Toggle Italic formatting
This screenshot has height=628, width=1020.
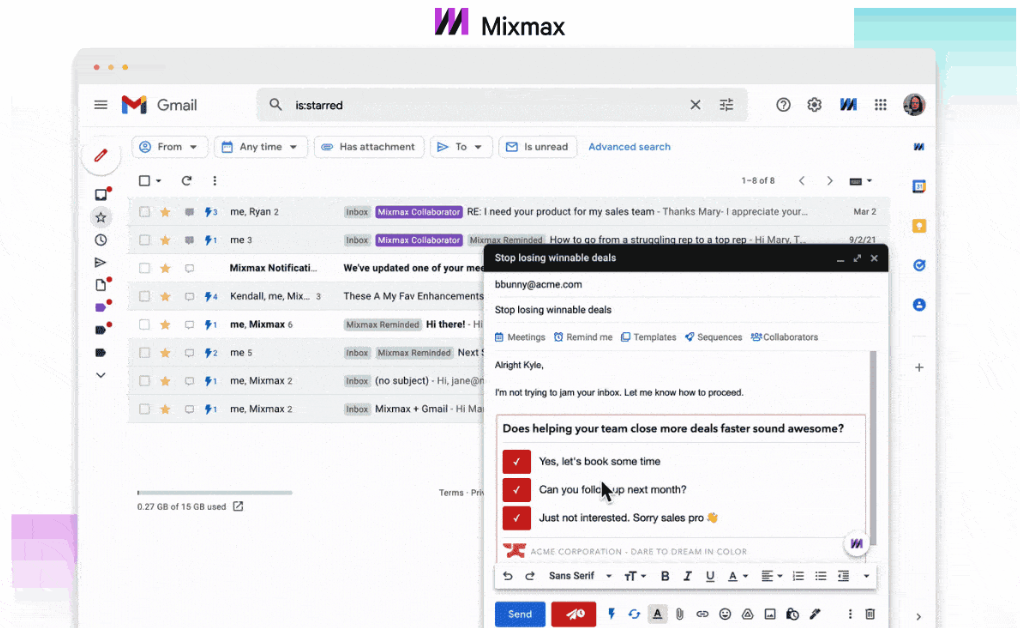click(x=687, y=576)
